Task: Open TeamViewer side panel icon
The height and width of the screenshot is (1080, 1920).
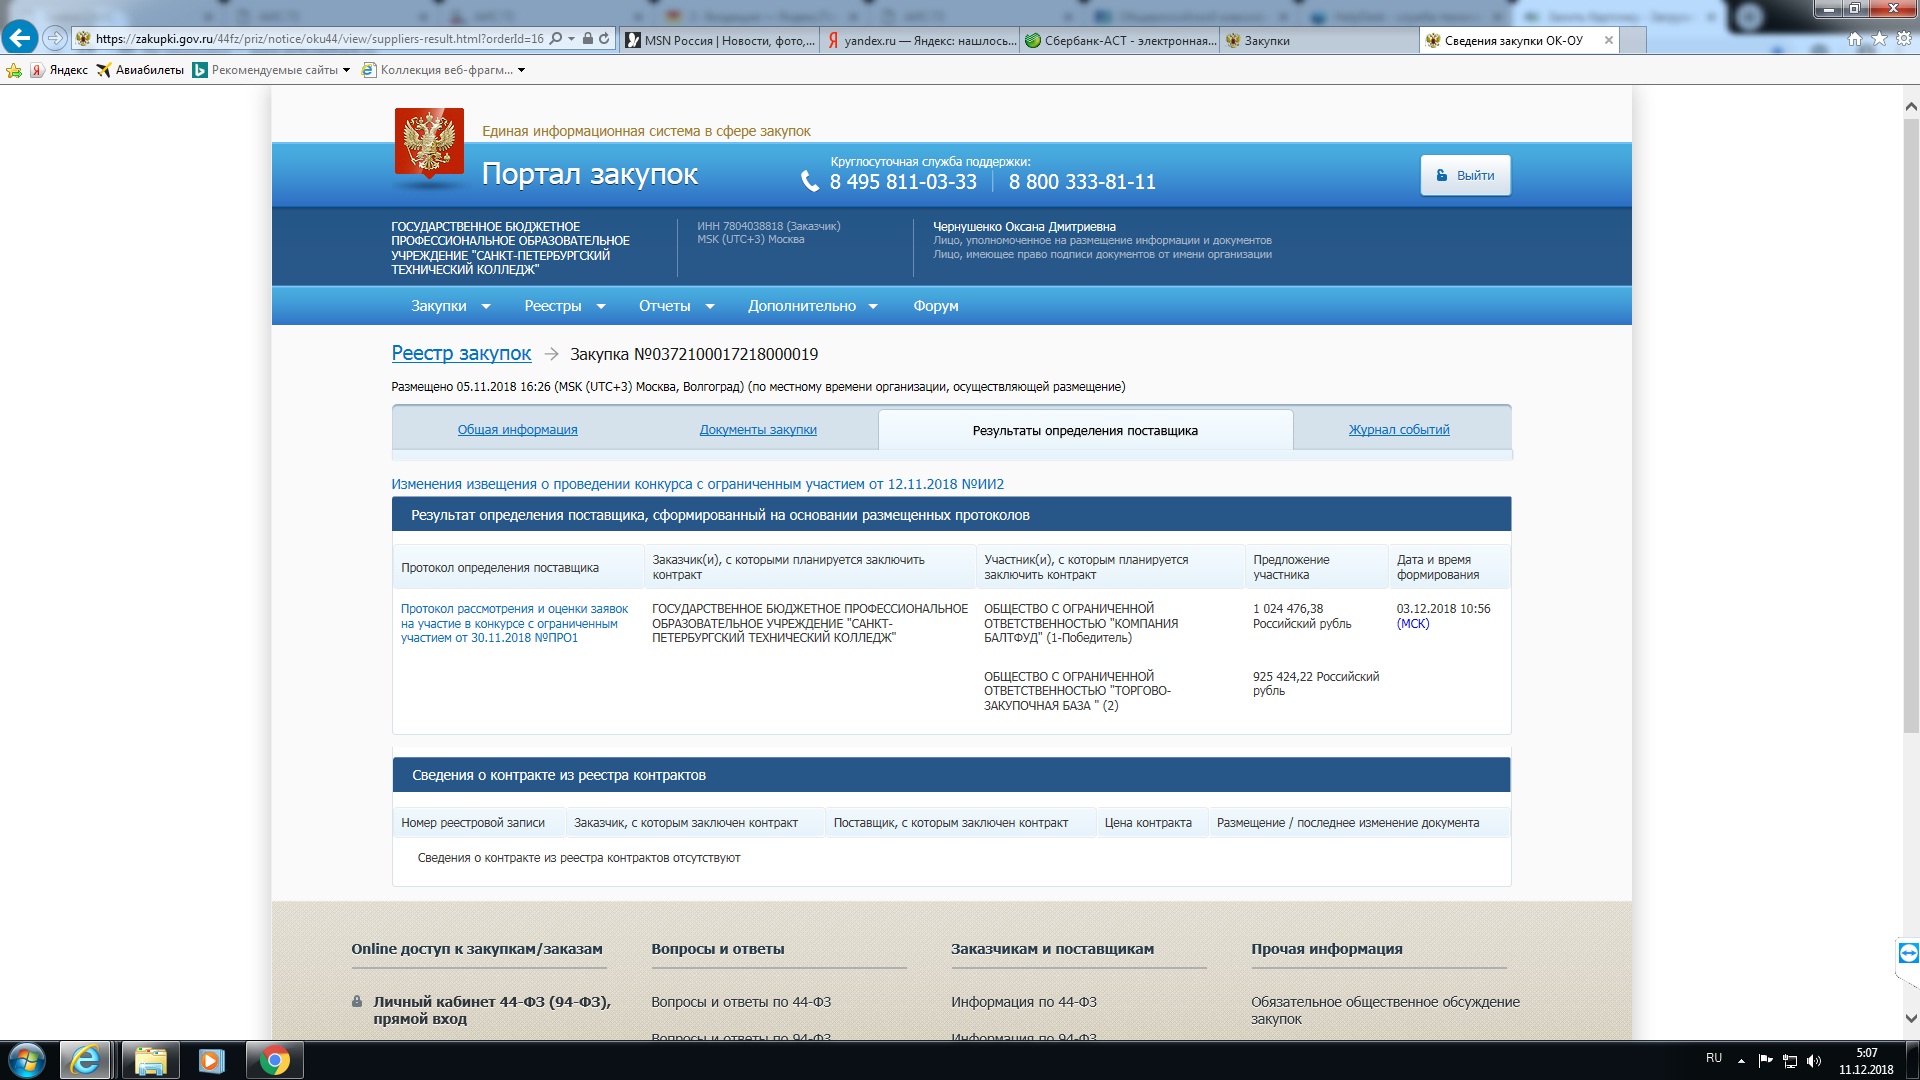Action: [x=1908, y=953]
